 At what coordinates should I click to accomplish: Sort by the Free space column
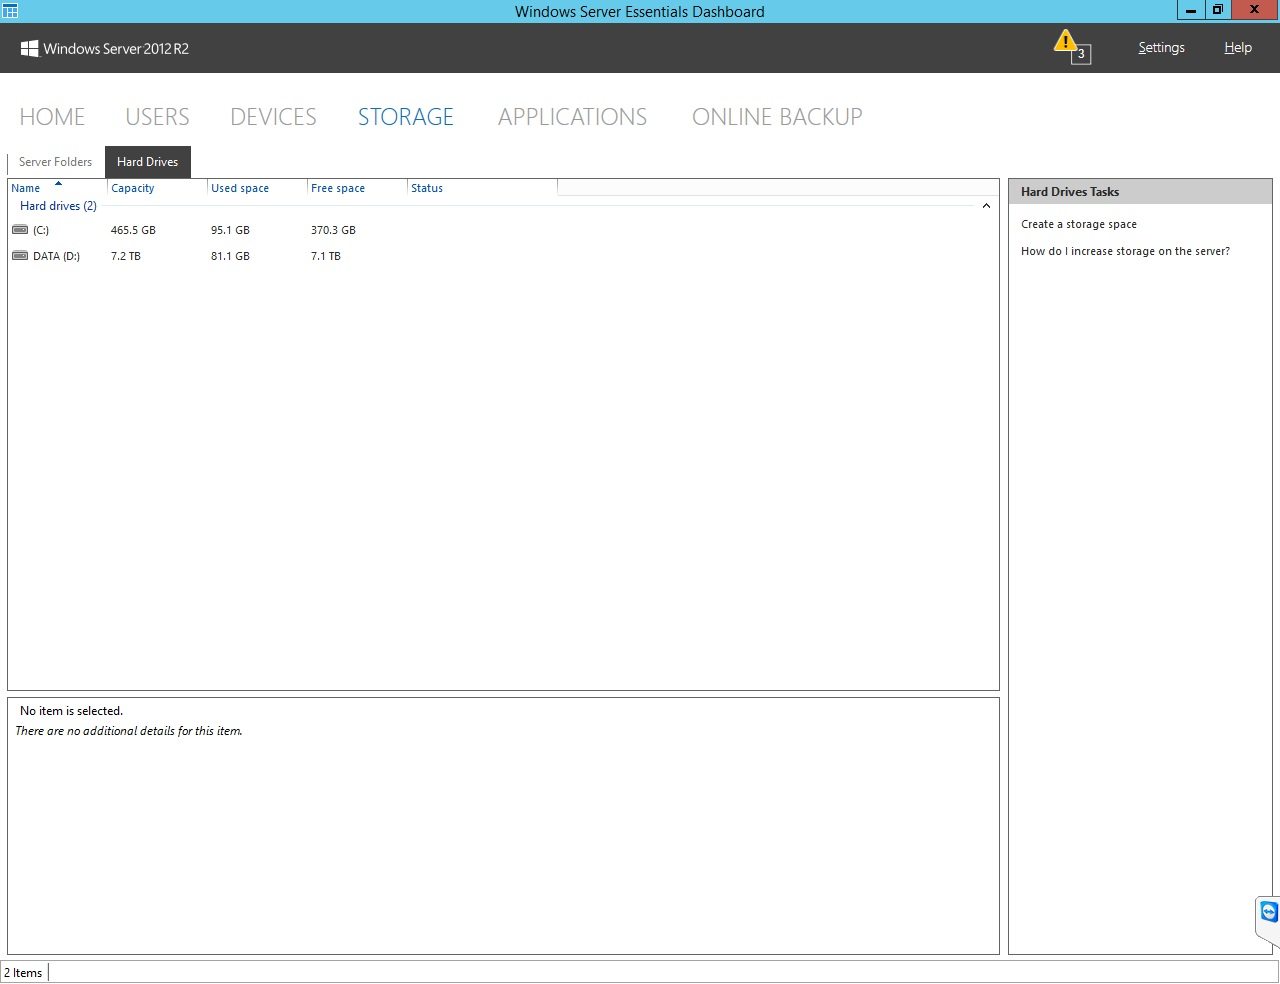(357, 188)
